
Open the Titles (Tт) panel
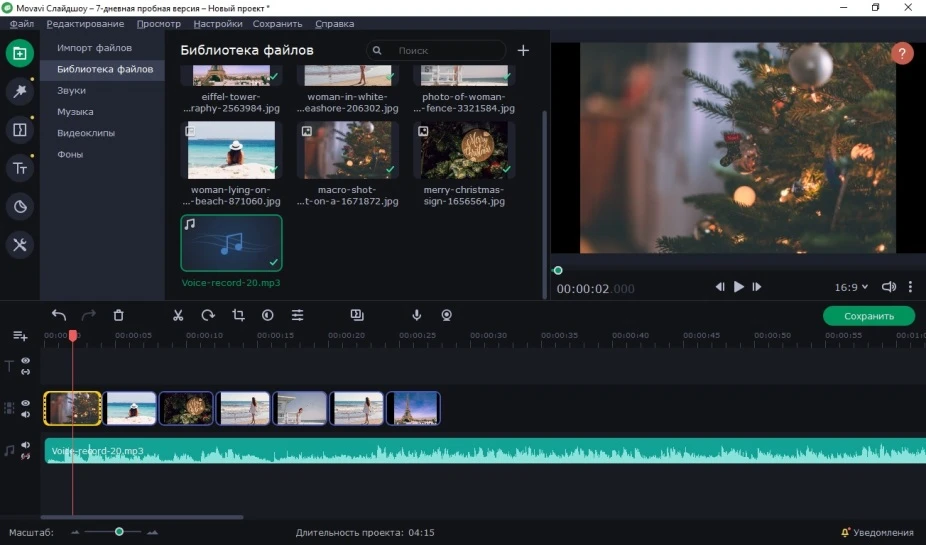click(20, 168)
